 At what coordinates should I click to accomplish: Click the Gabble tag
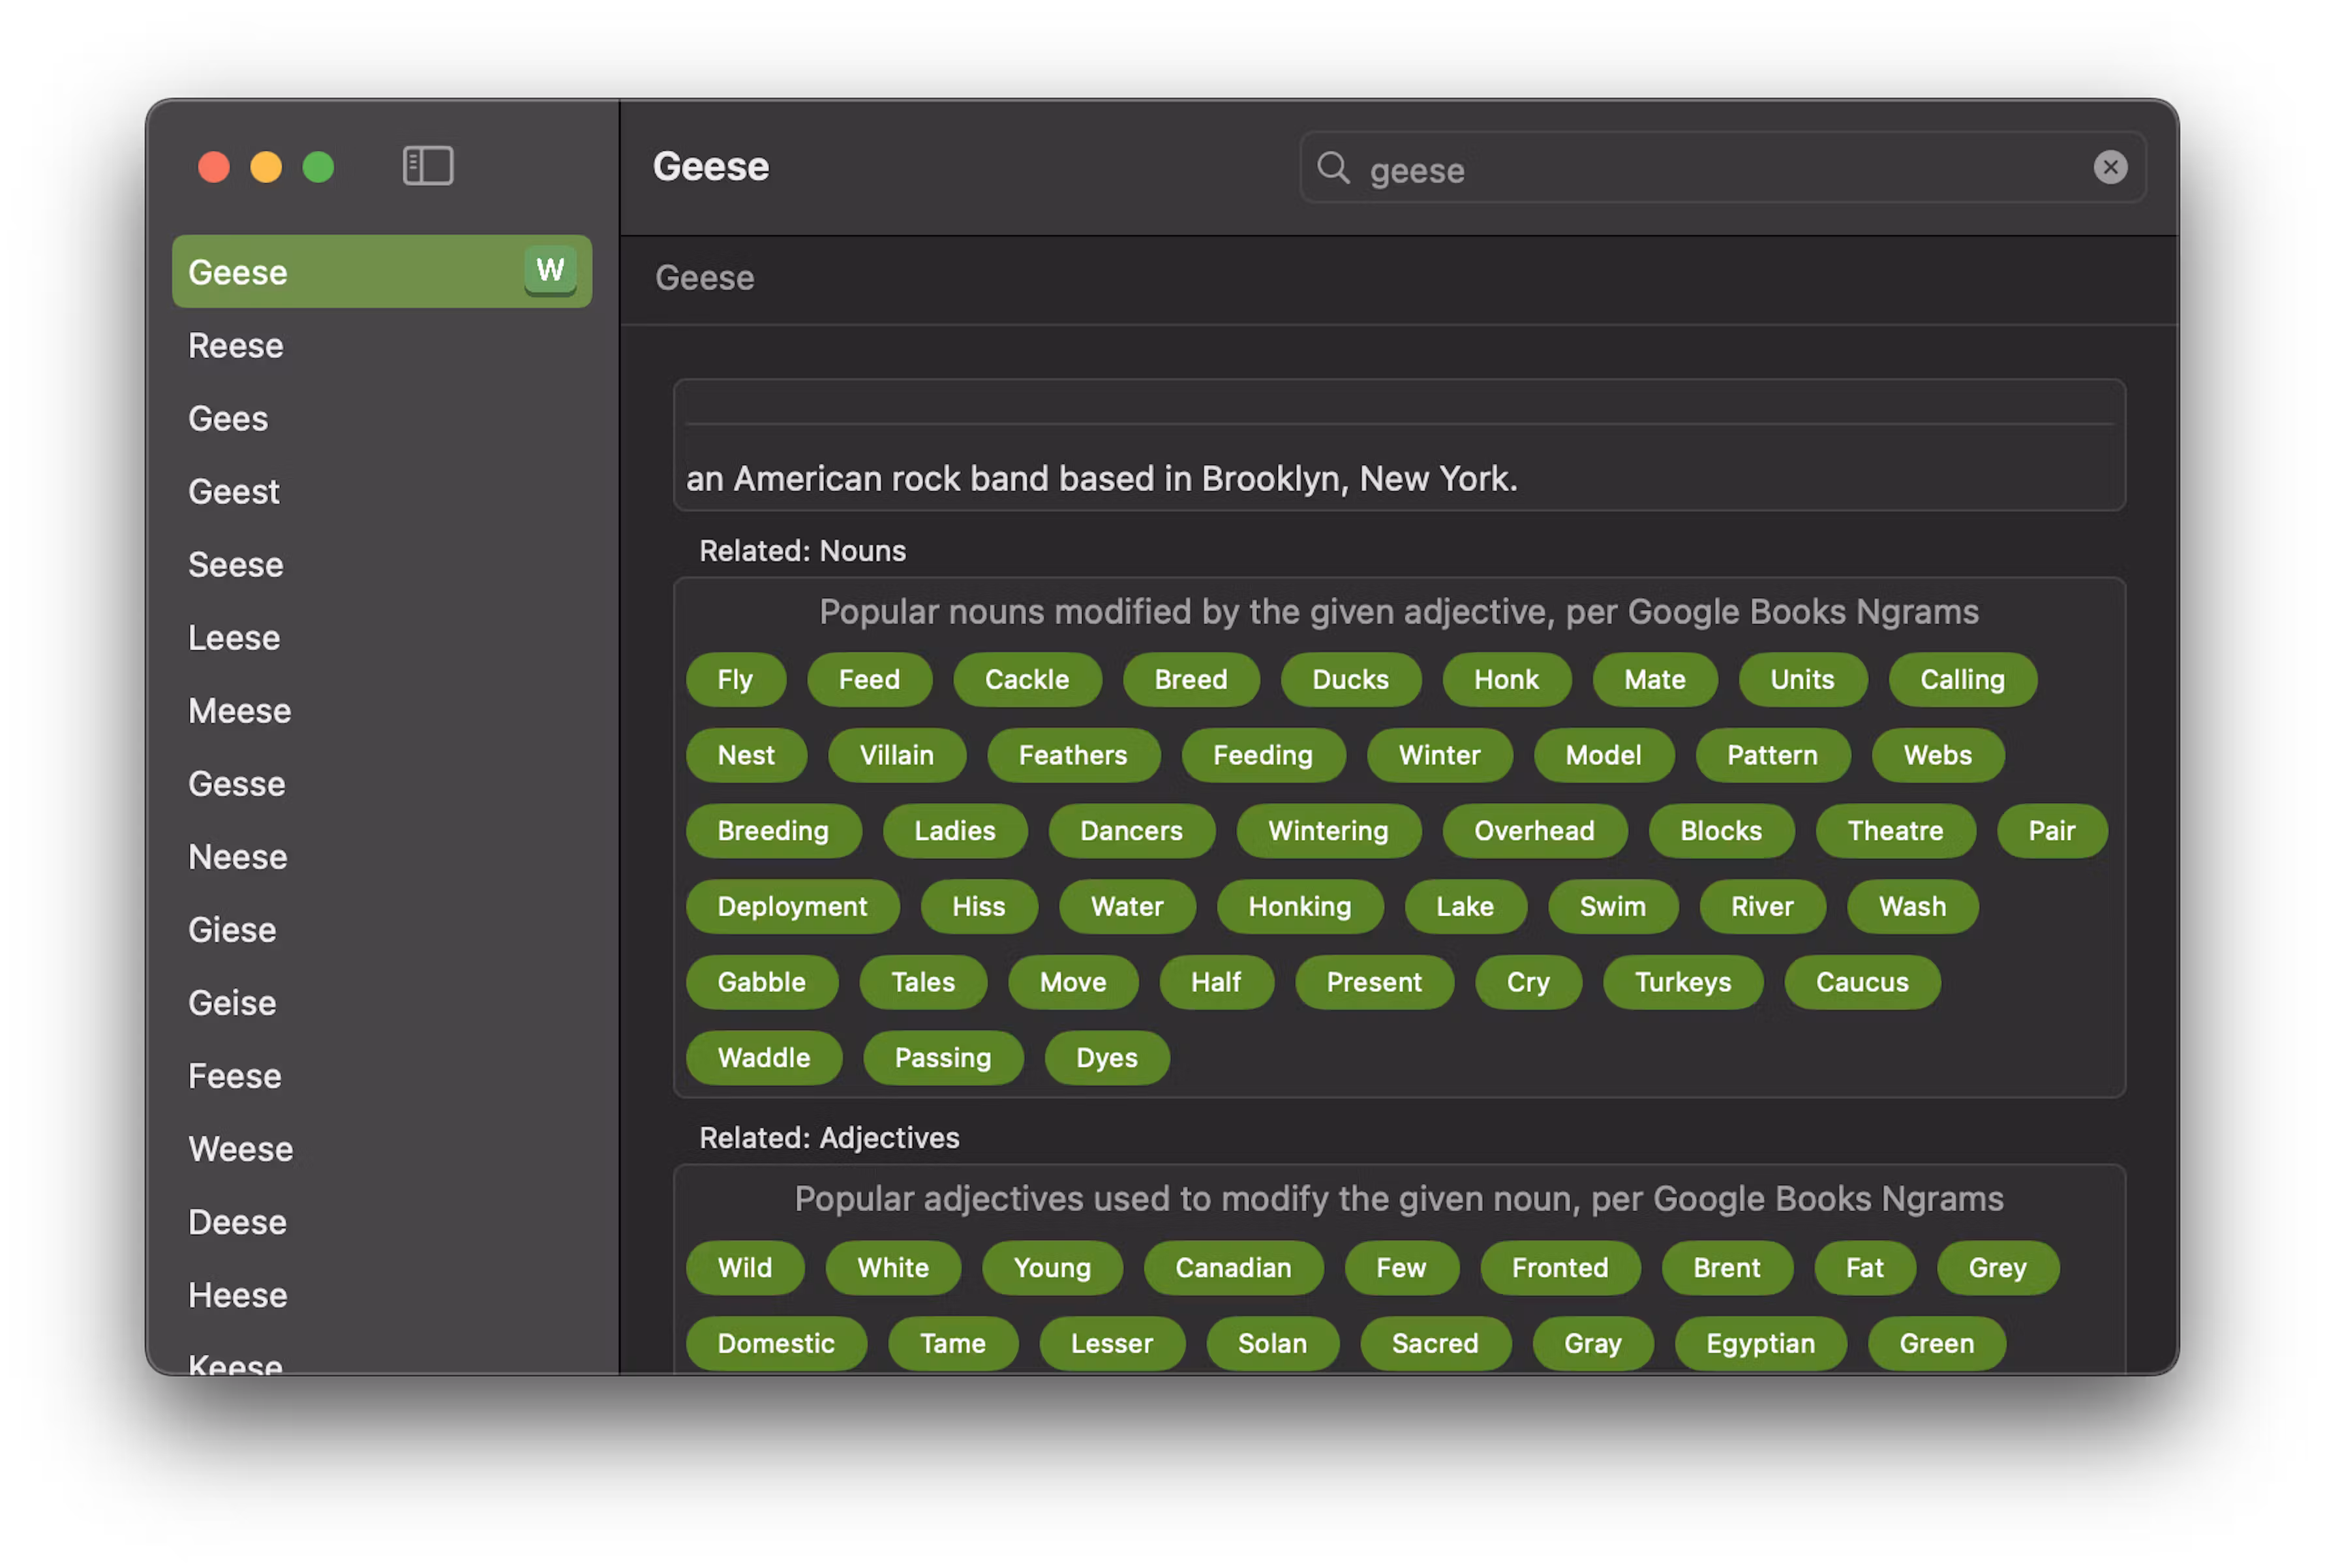pos(761,983)
